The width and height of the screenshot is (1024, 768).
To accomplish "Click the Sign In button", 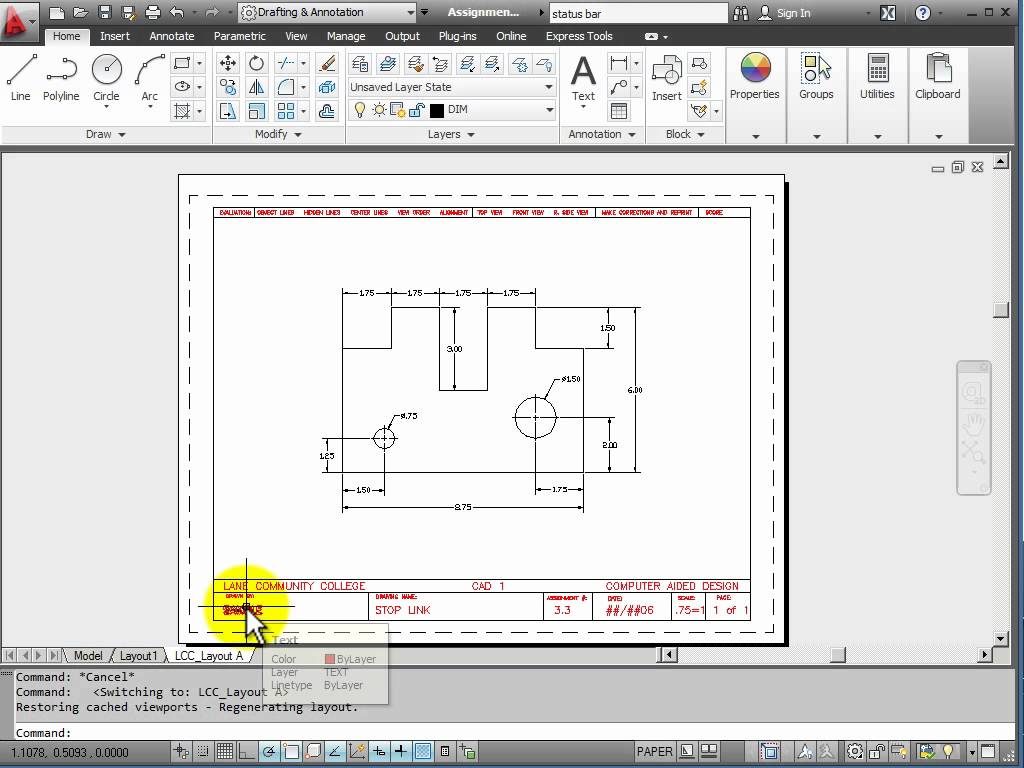I will [x=784, y=13].
